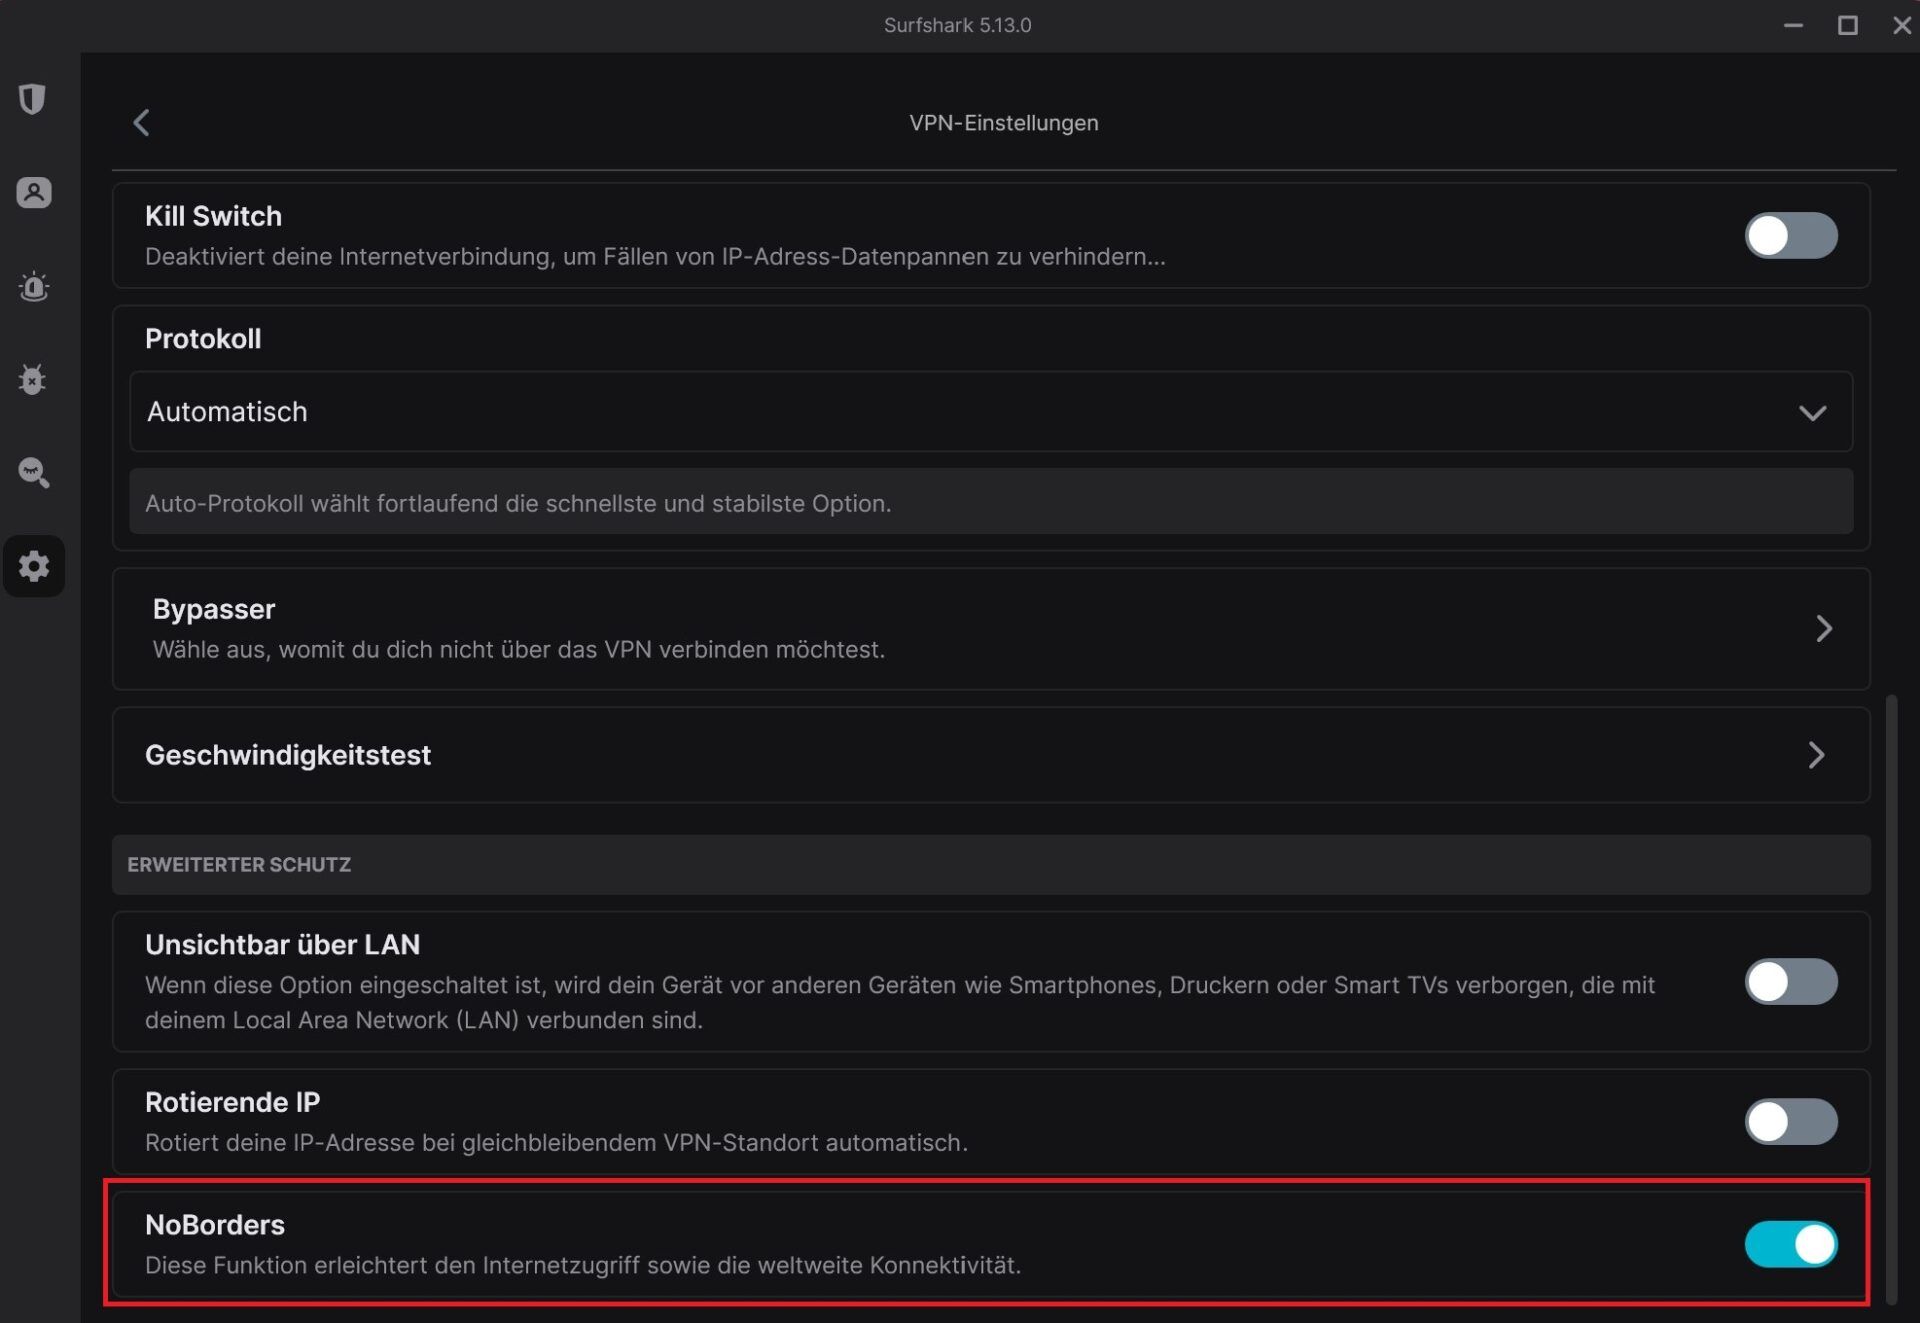
Task: Click the Auto-Protokoll info text
Action: point(518,503)
